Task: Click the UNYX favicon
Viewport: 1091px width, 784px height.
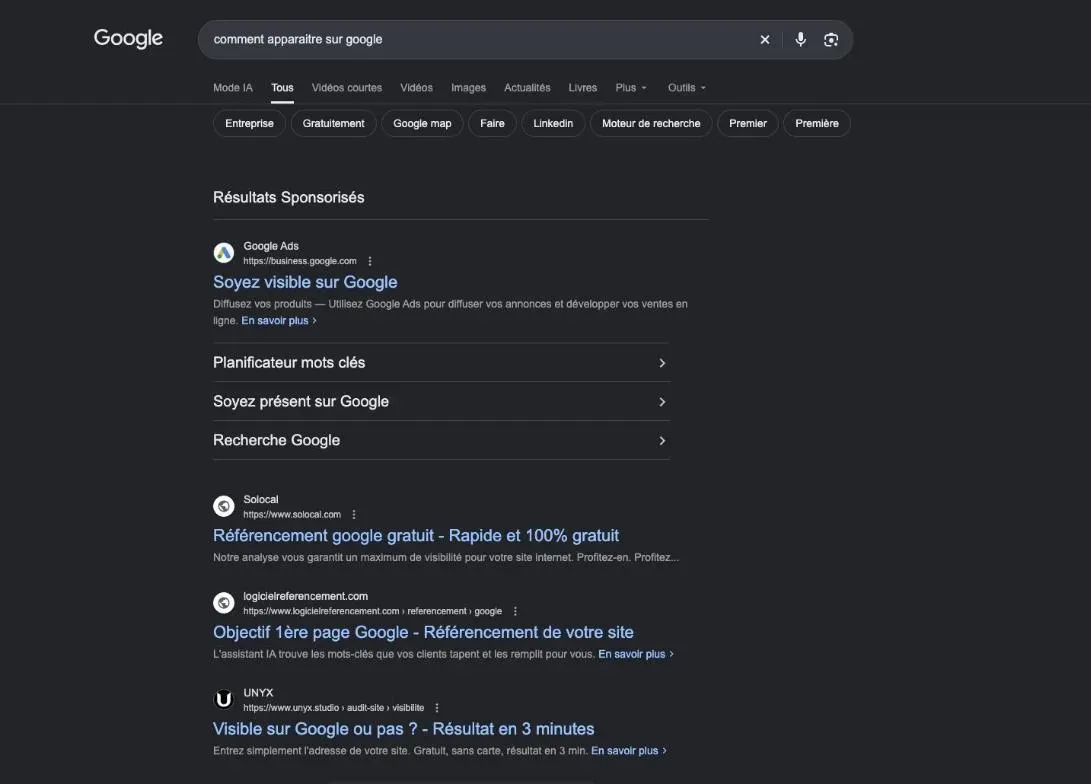Action: coord(223,699)
